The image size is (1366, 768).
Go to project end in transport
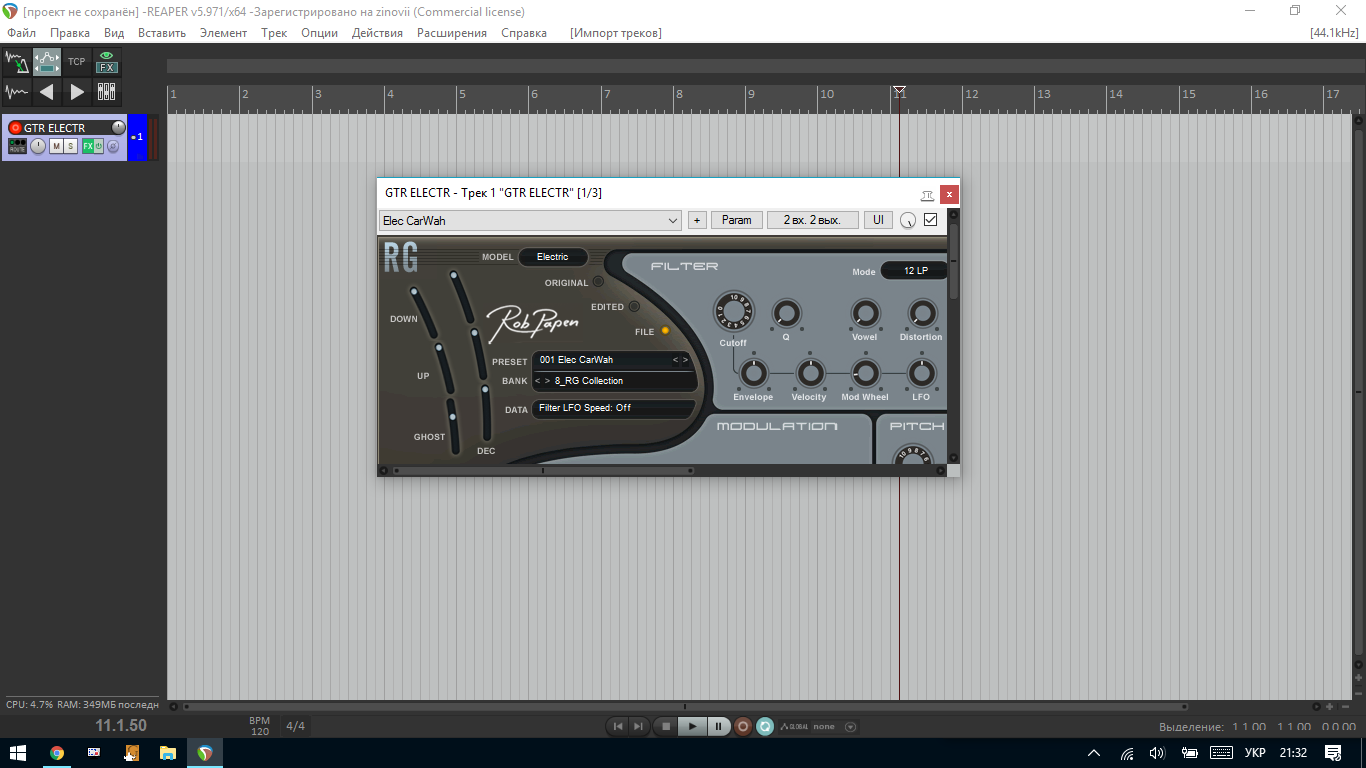638,727
